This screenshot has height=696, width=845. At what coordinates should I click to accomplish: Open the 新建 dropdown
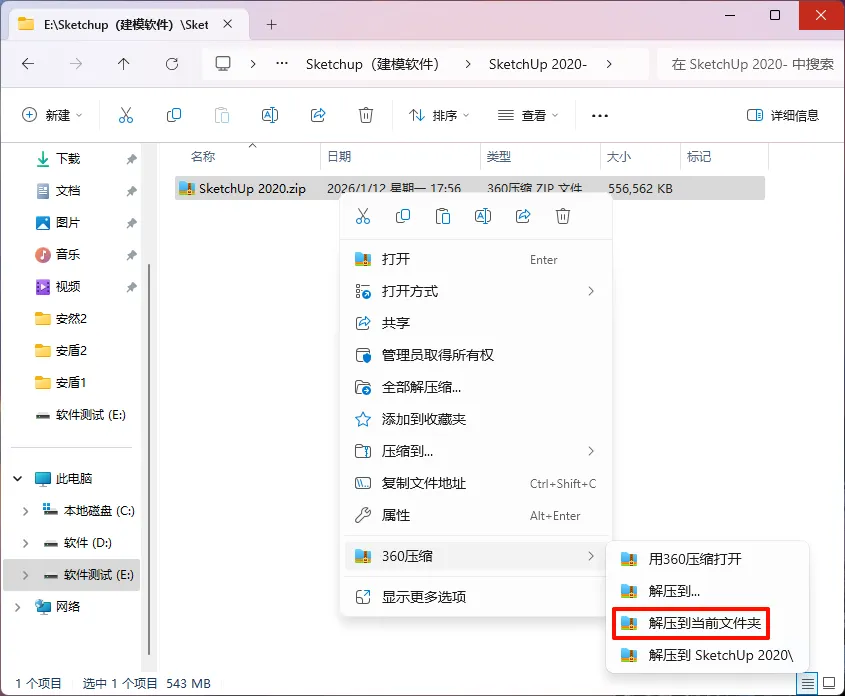[52, 115]
